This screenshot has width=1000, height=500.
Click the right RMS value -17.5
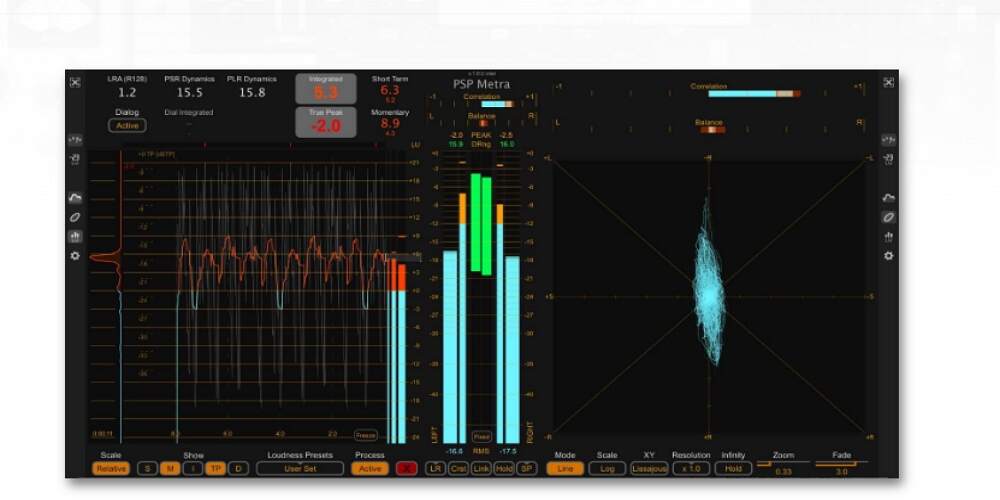[x=508, y=451]
